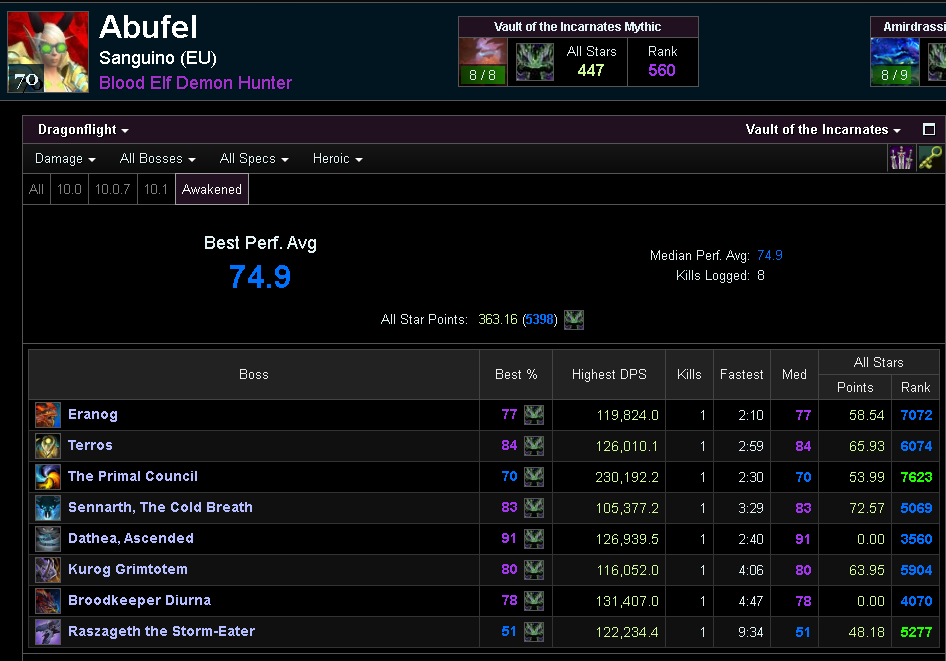Viewport: 946px width, 661px height.
Task: Click Eranog's highest DPS 119,824.0
Action: pos(627,415)
